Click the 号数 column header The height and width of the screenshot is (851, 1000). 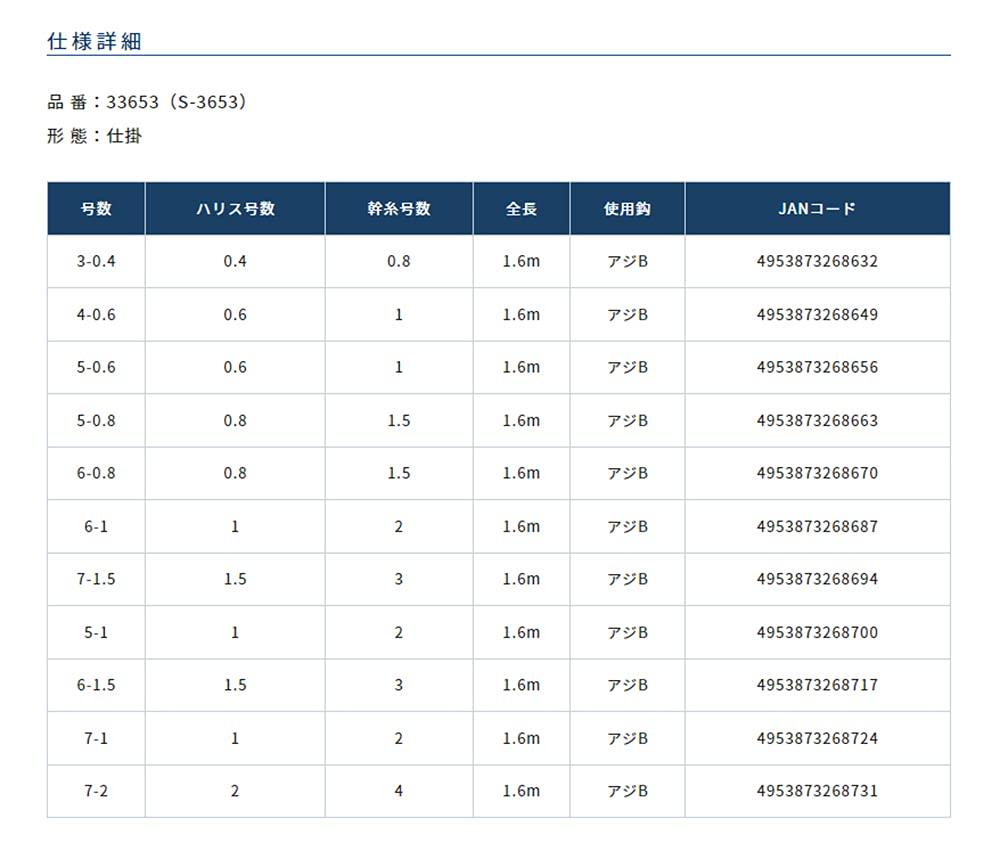click(96, 209)
